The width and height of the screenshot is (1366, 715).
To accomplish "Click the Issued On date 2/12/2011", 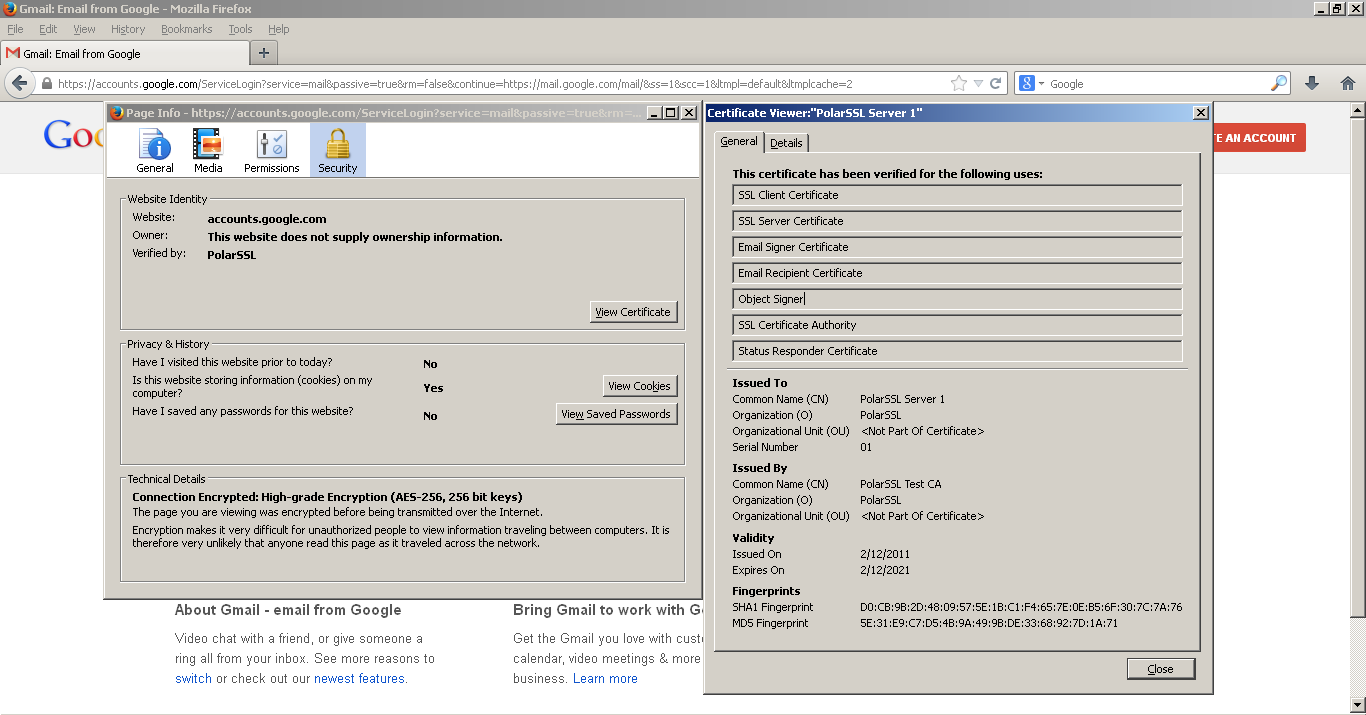I will point(885,554).
